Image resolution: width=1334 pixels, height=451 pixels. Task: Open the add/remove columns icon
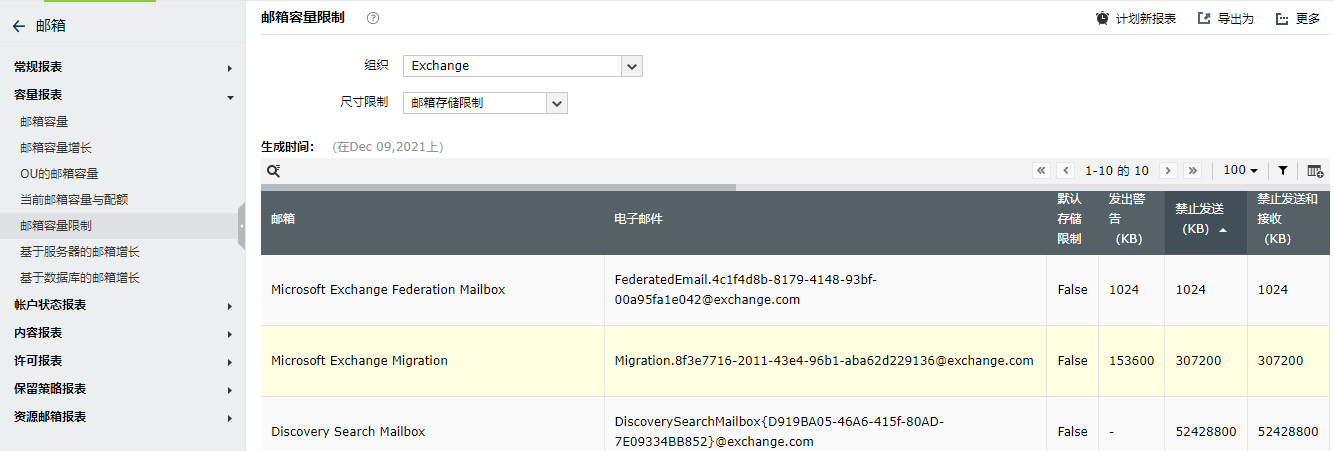click(x=1315, y=171)
